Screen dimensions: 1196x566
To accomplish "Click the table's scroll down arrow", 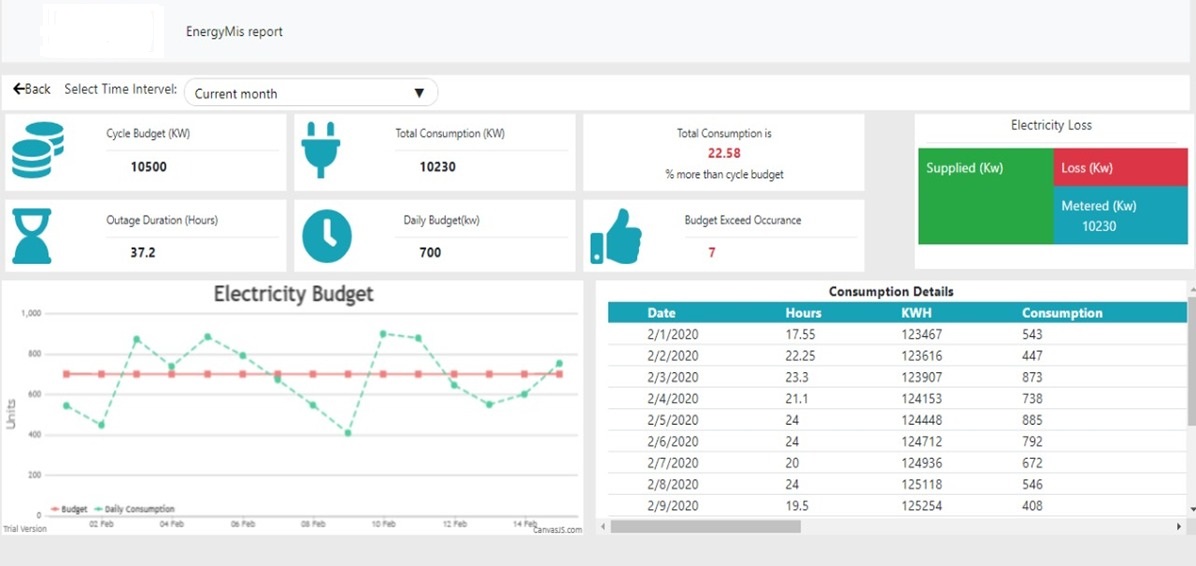I will (1191, 508).
